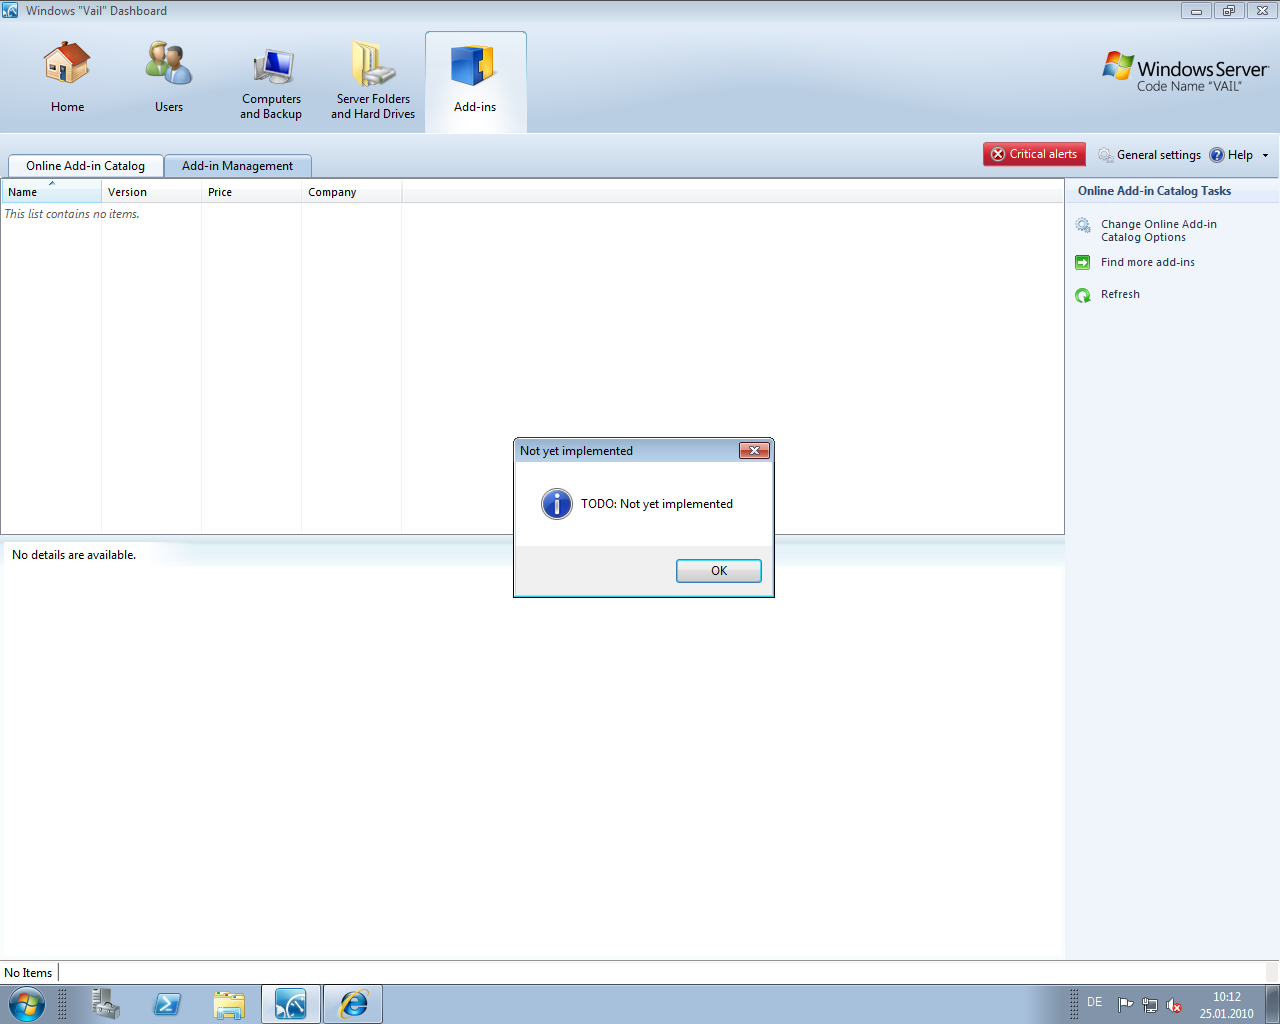Switch to Add-in Management tab

[x=238, y=166]
